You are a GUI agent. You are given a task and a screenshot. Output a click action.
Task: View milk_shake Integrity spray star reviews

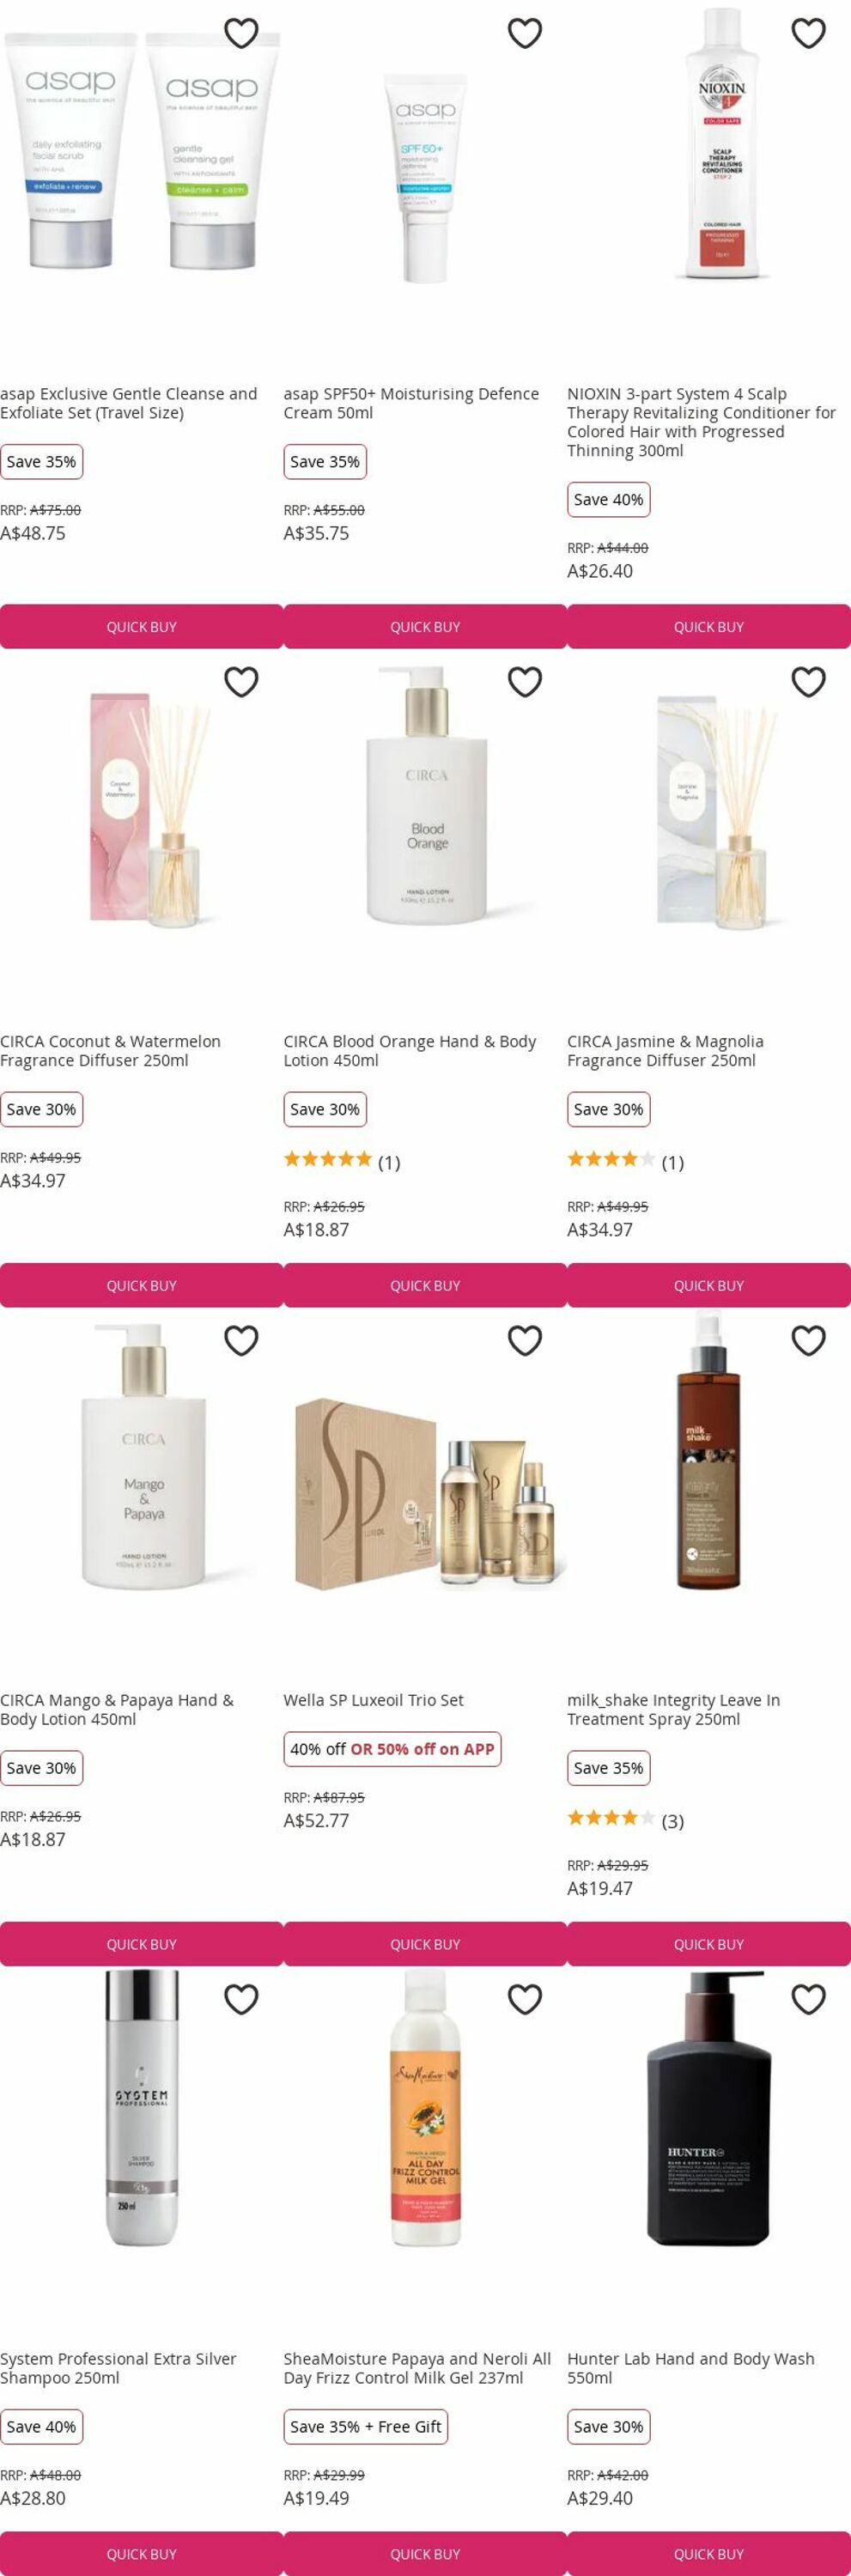click(625, 1820)
